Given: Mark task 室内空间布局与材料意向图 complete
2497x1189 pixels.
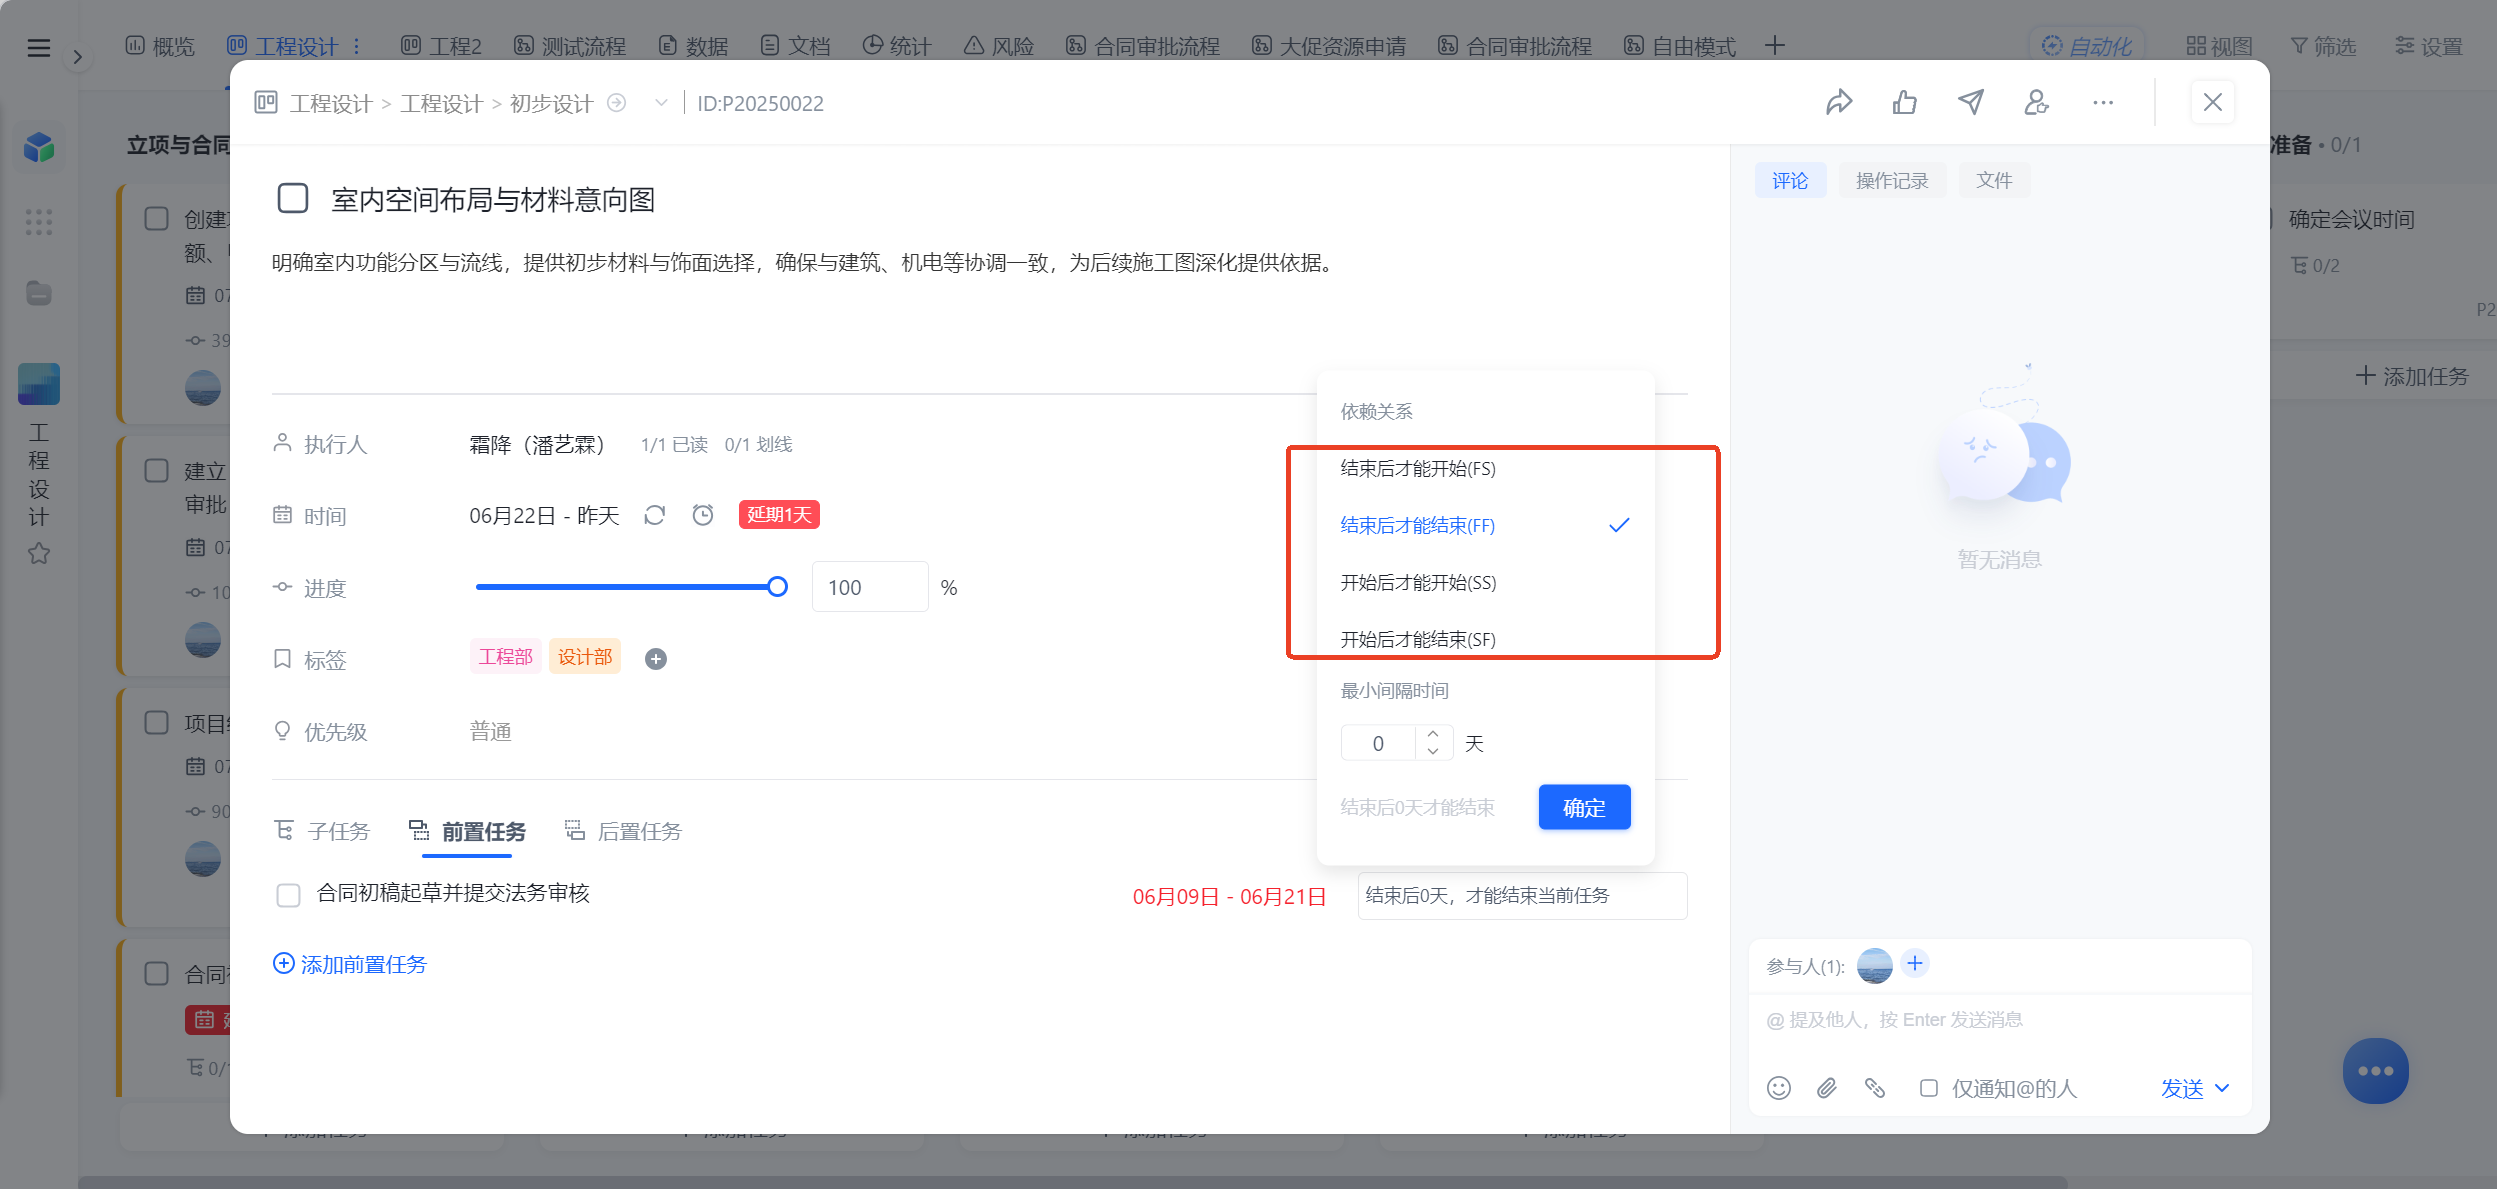Looking at the screenshot, I should pyautogui.click(x=293, y=198).
